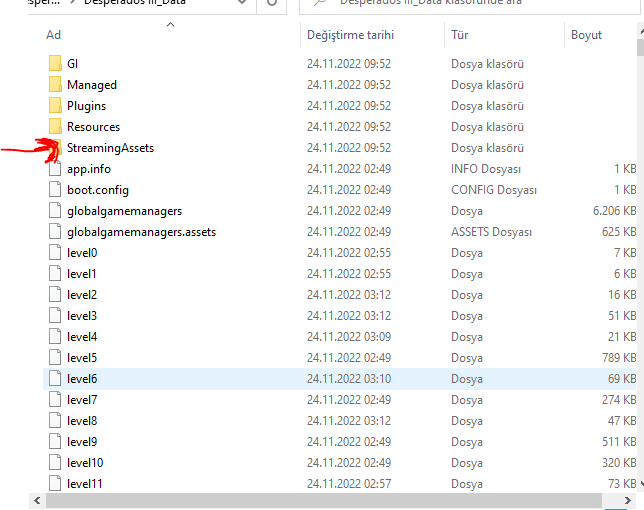This screenshot has height=510, width=644.
Task: Click the level4 file icon
Action: tap(55, 336)
